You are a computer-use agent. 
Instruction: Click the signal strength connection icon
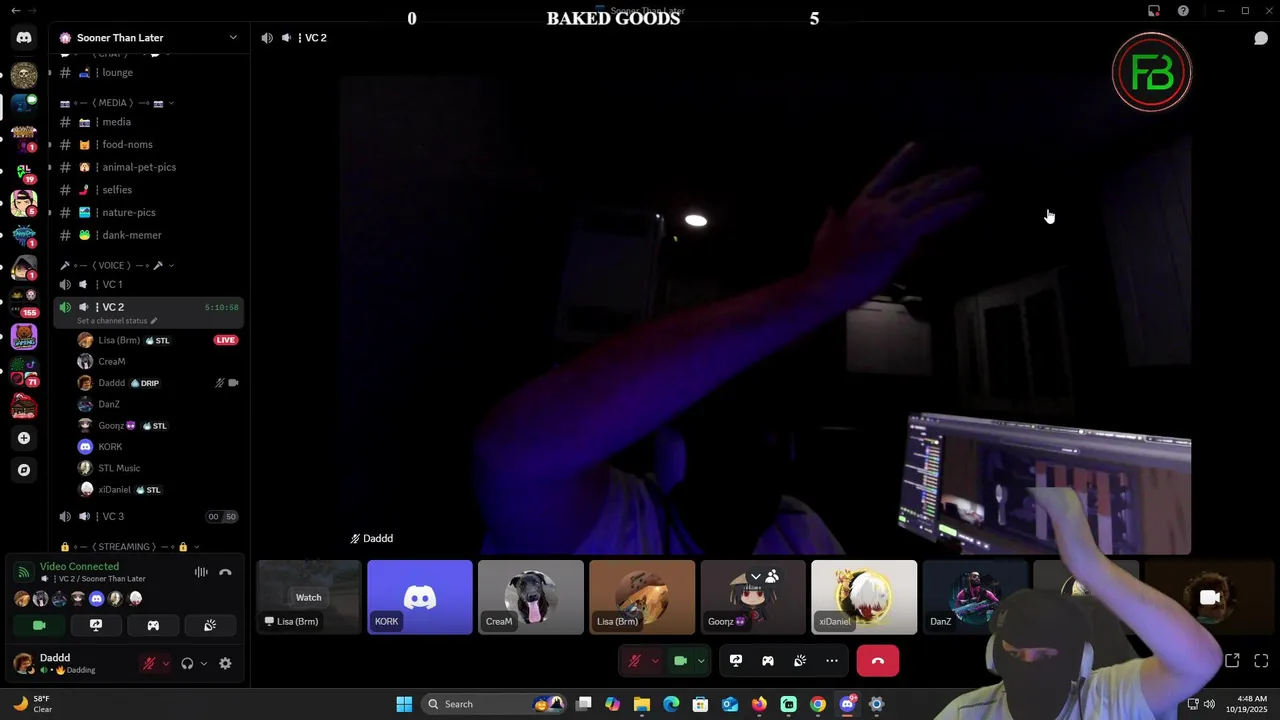pyautogui.click(x=23, y=572)
